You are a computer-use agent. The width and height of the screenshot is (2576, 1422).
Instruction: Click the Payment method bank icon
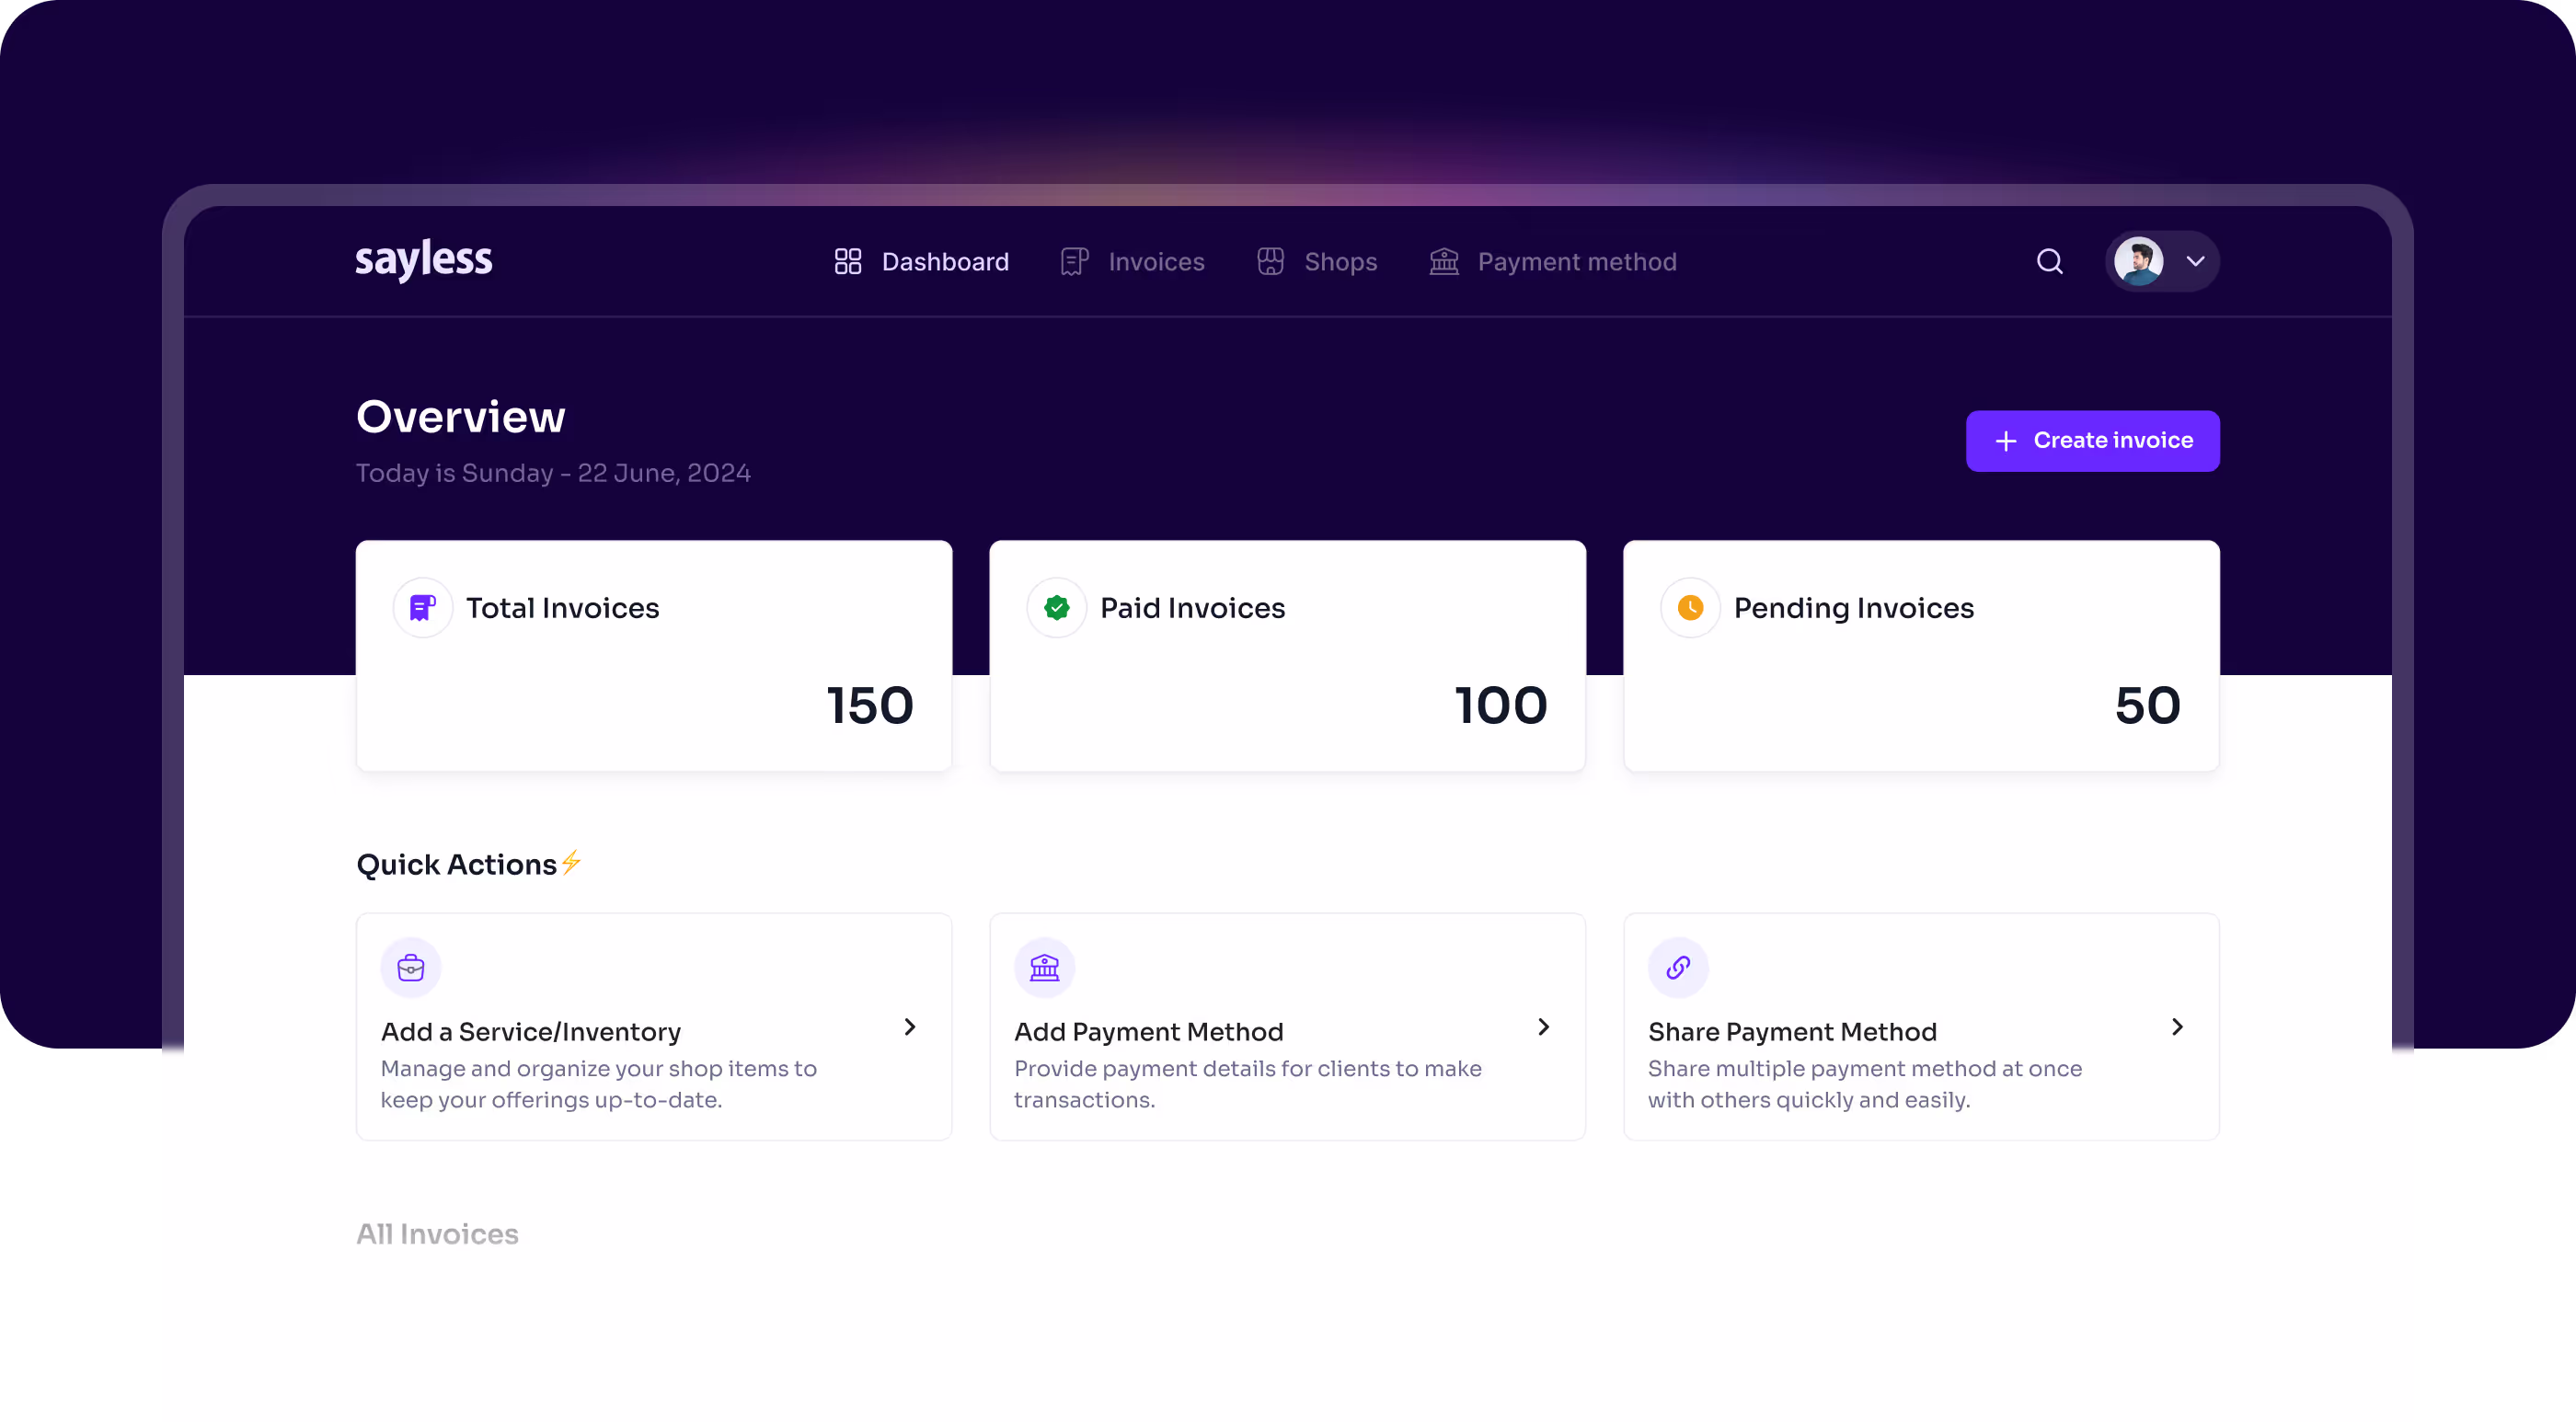(x=1444, y=262)
